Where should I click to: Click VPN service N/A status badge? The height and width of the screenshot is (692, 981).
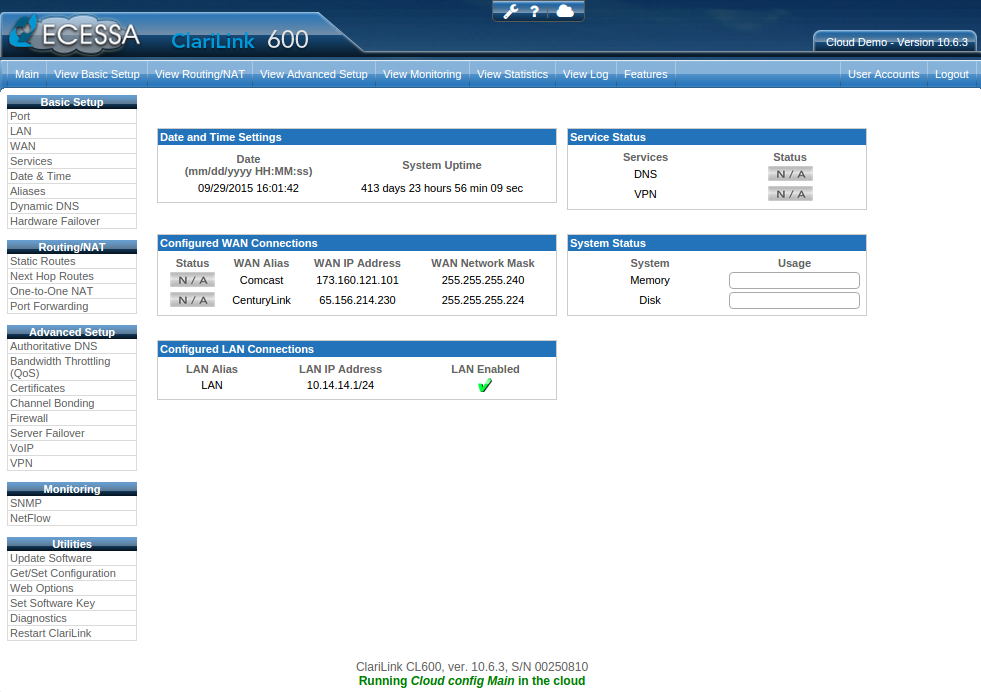[x=790, y=194]
